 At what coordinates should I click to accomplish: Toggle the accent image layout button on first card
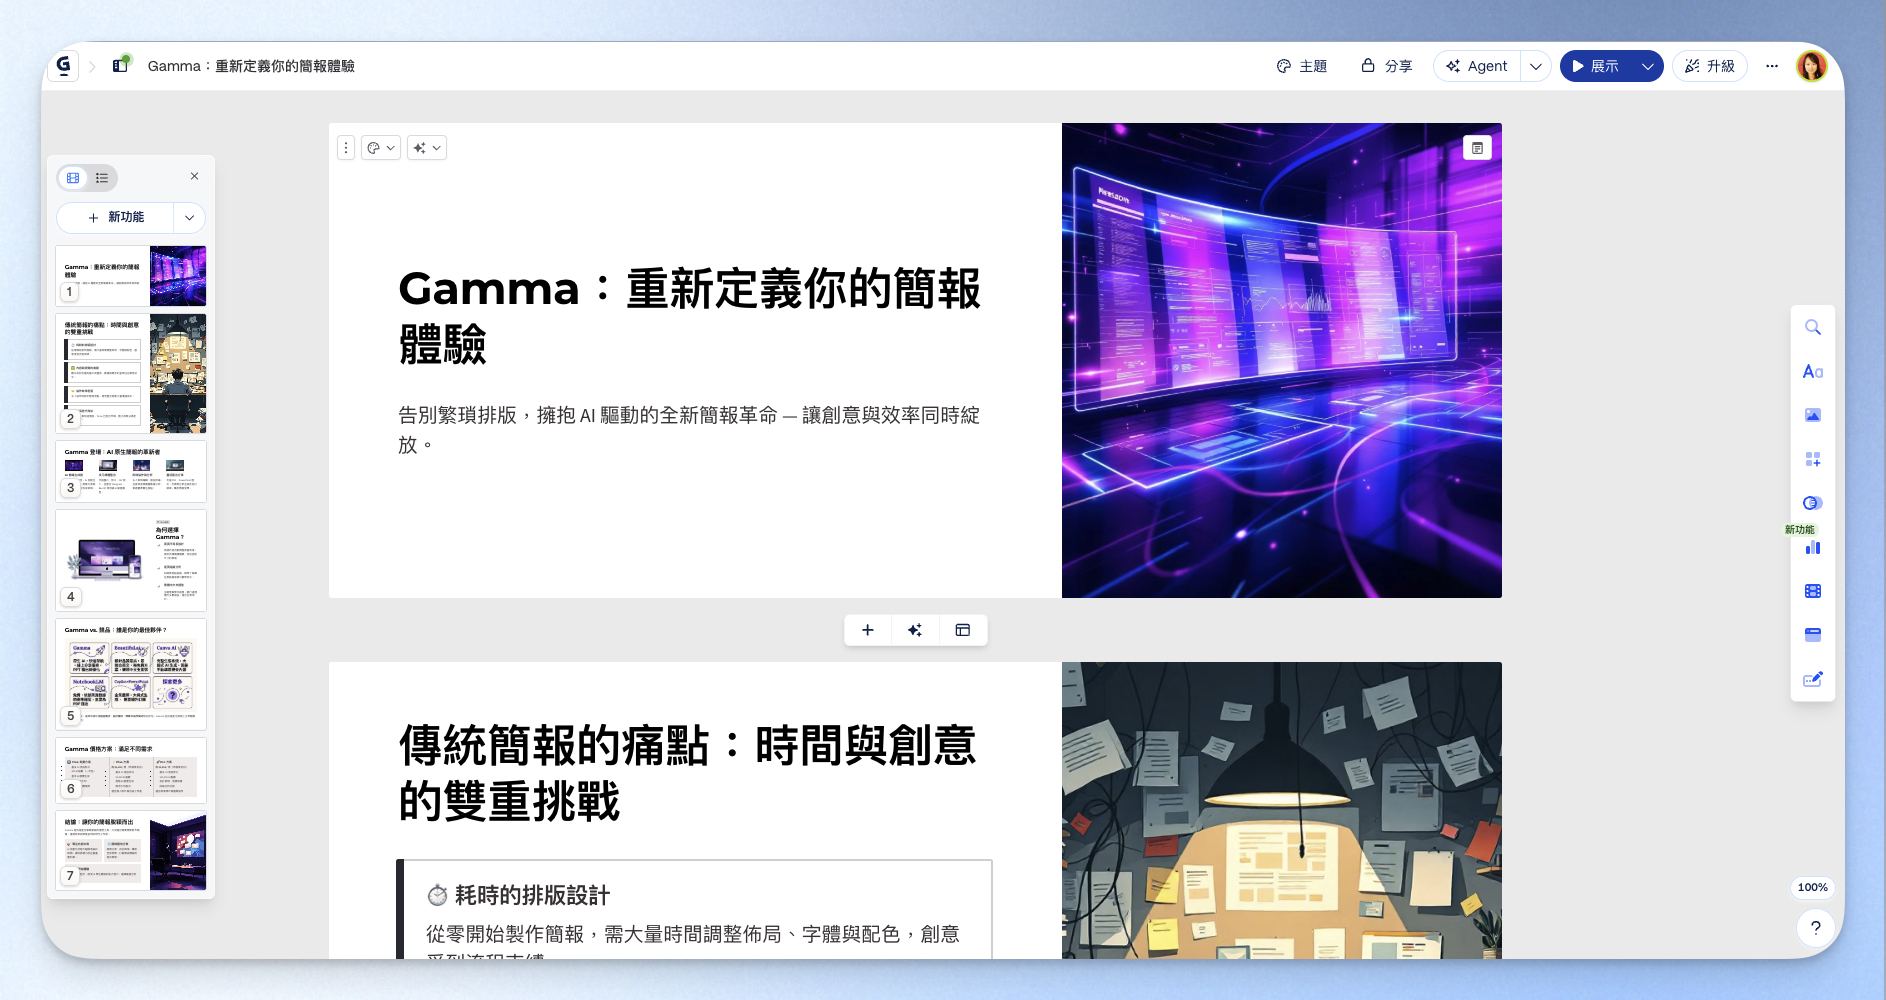(x=1477, y=148)
